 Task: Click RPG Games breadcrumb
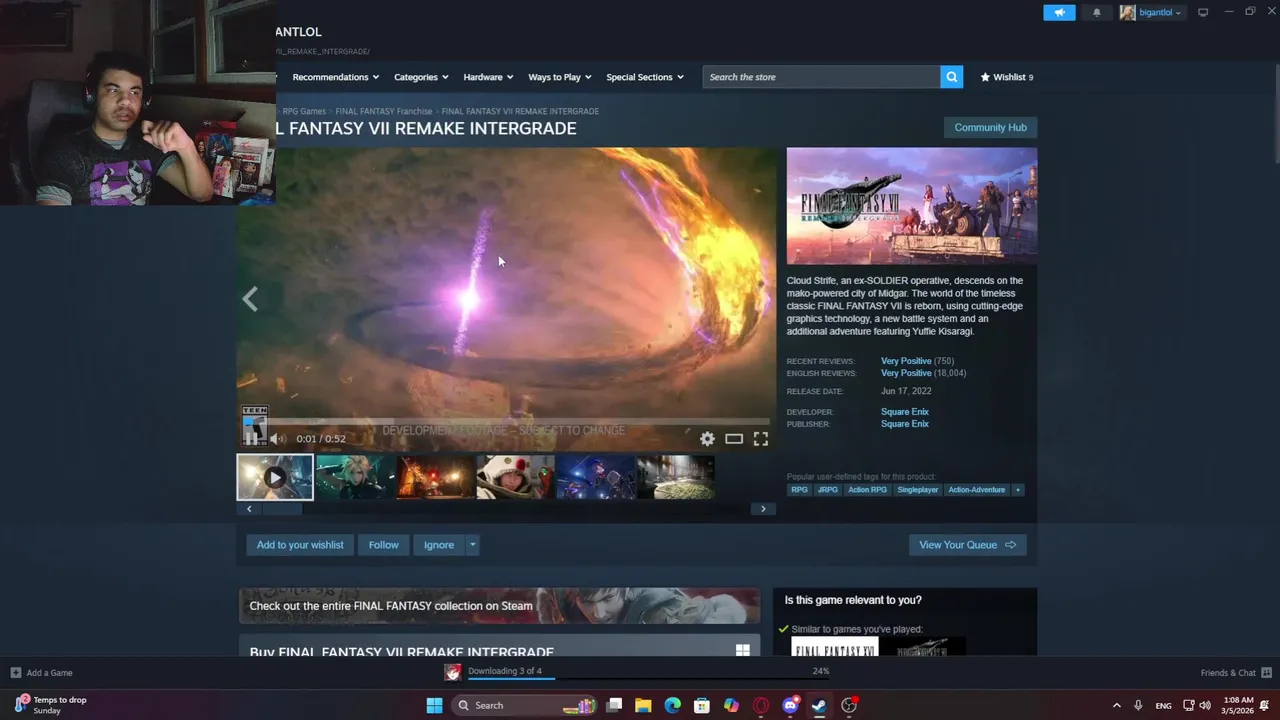(x=304, y=111)
